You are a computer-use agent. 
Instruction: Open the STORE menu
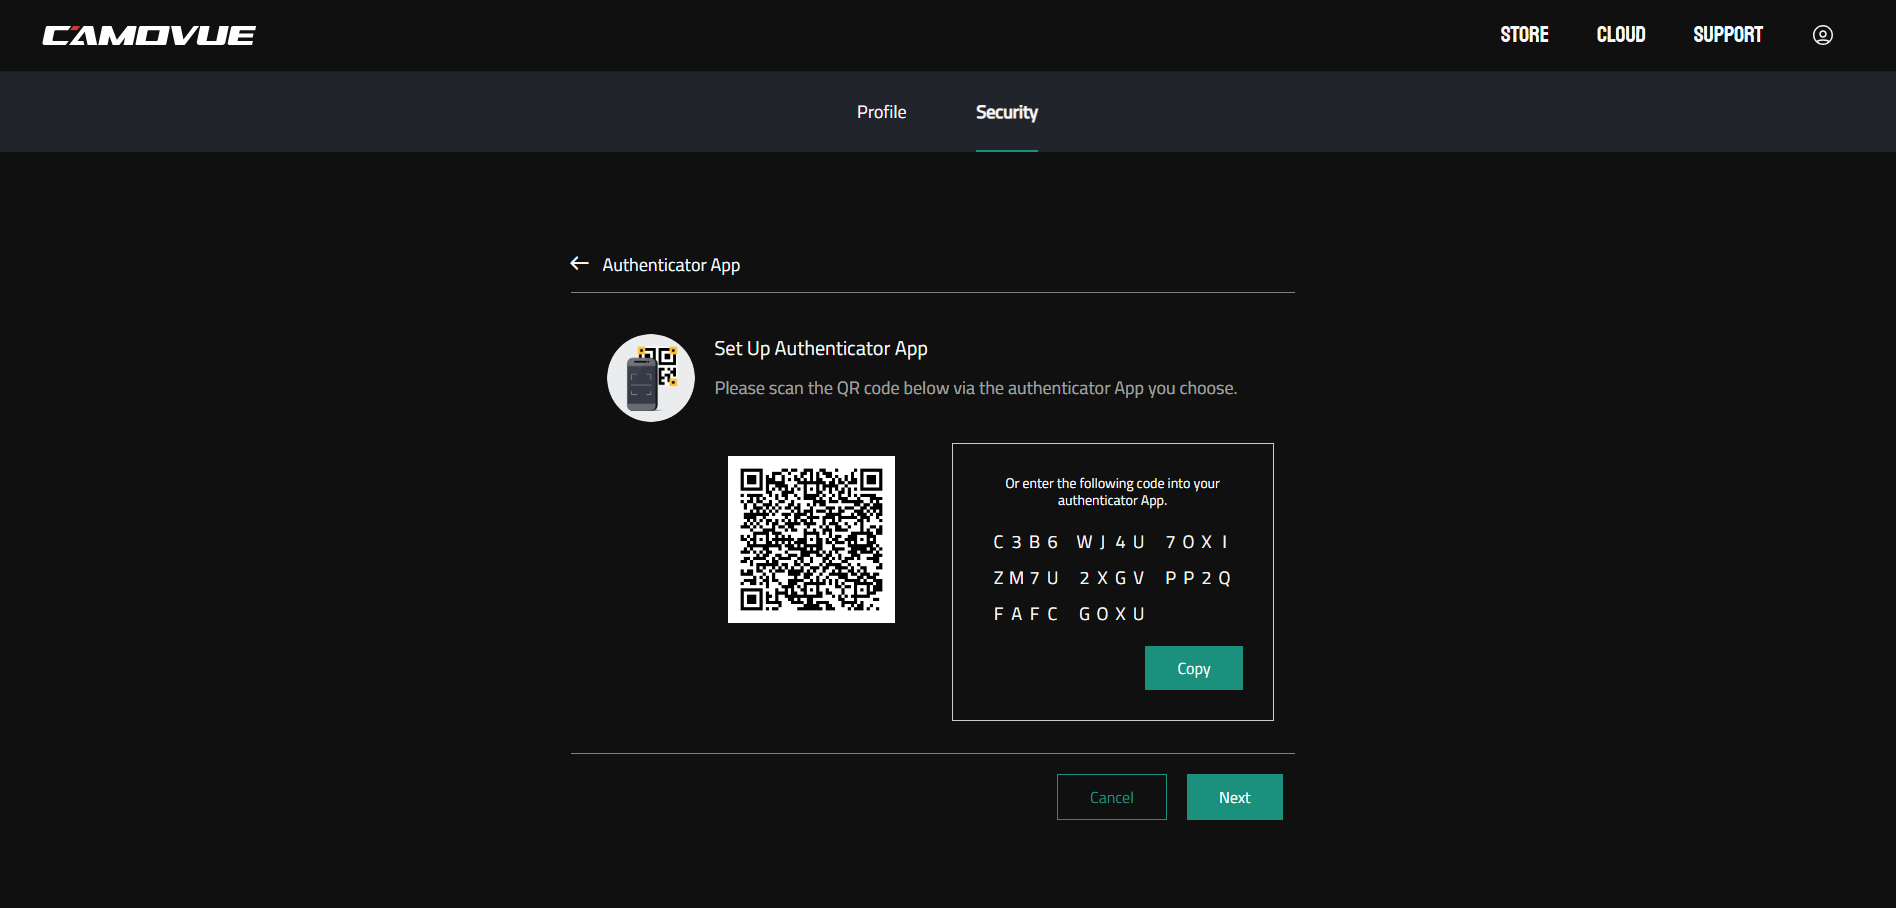(1524, 35)
